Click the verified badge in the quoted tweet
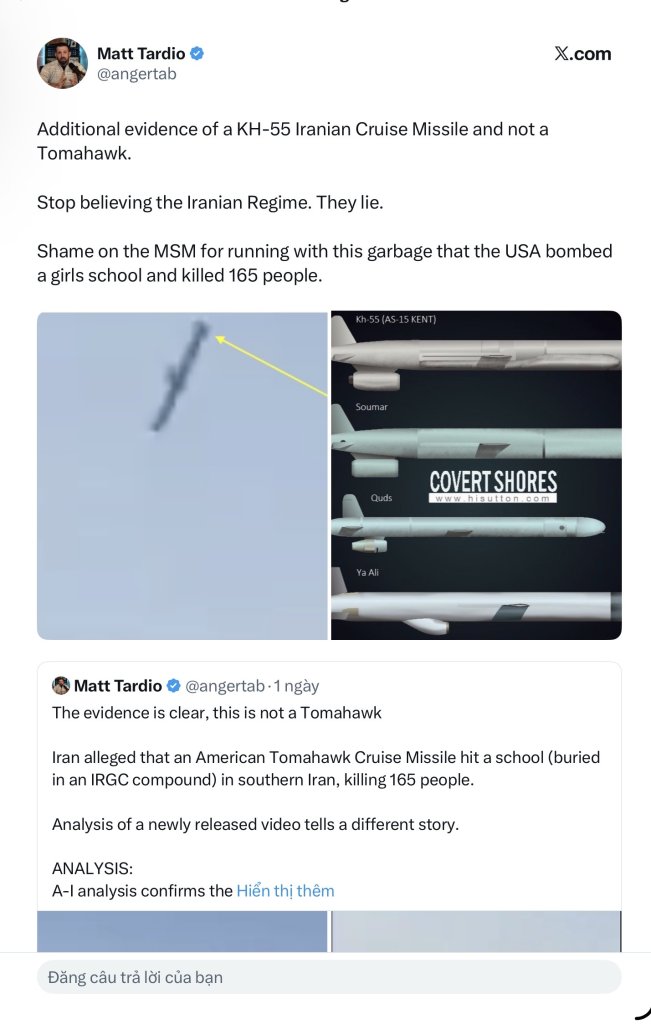The image size is (651, 1024). [x=173, y=686]
